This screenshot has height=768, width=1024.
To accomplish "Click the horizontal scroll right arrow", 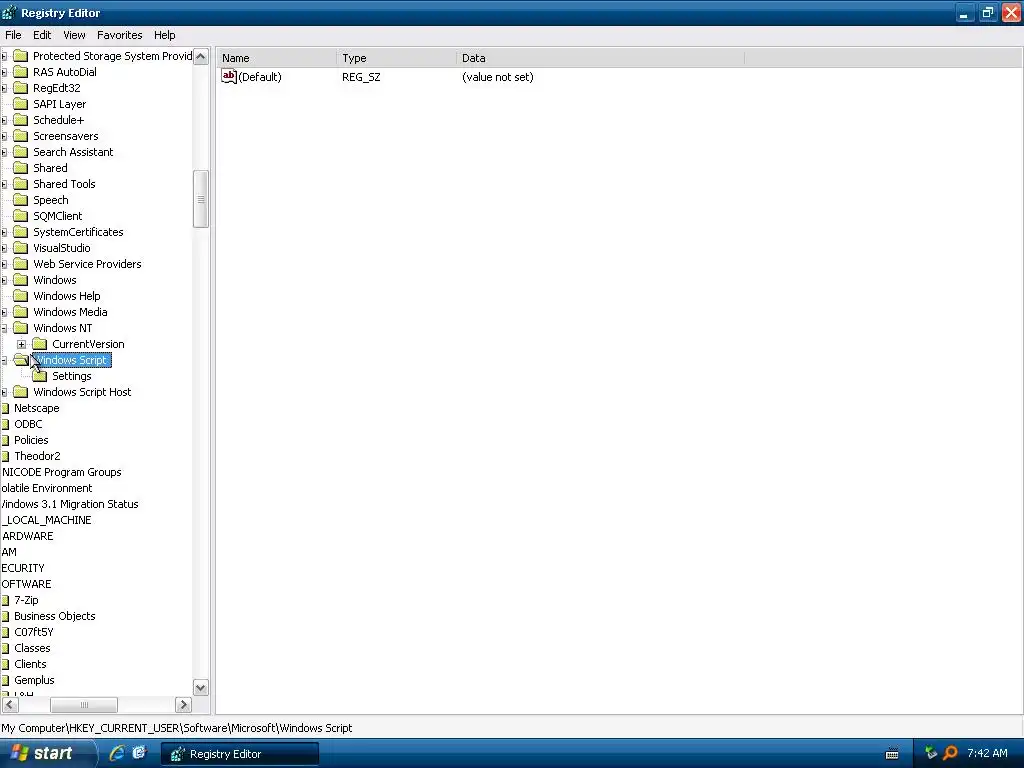I will point(184,705).
